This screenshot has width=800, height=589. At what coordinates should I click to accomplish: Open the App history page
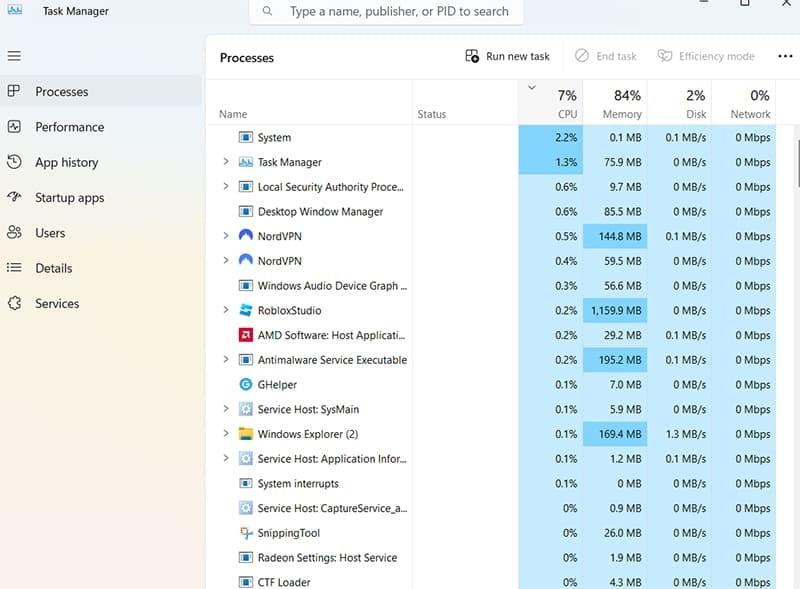pyautogui.click(x=101, y=162)
